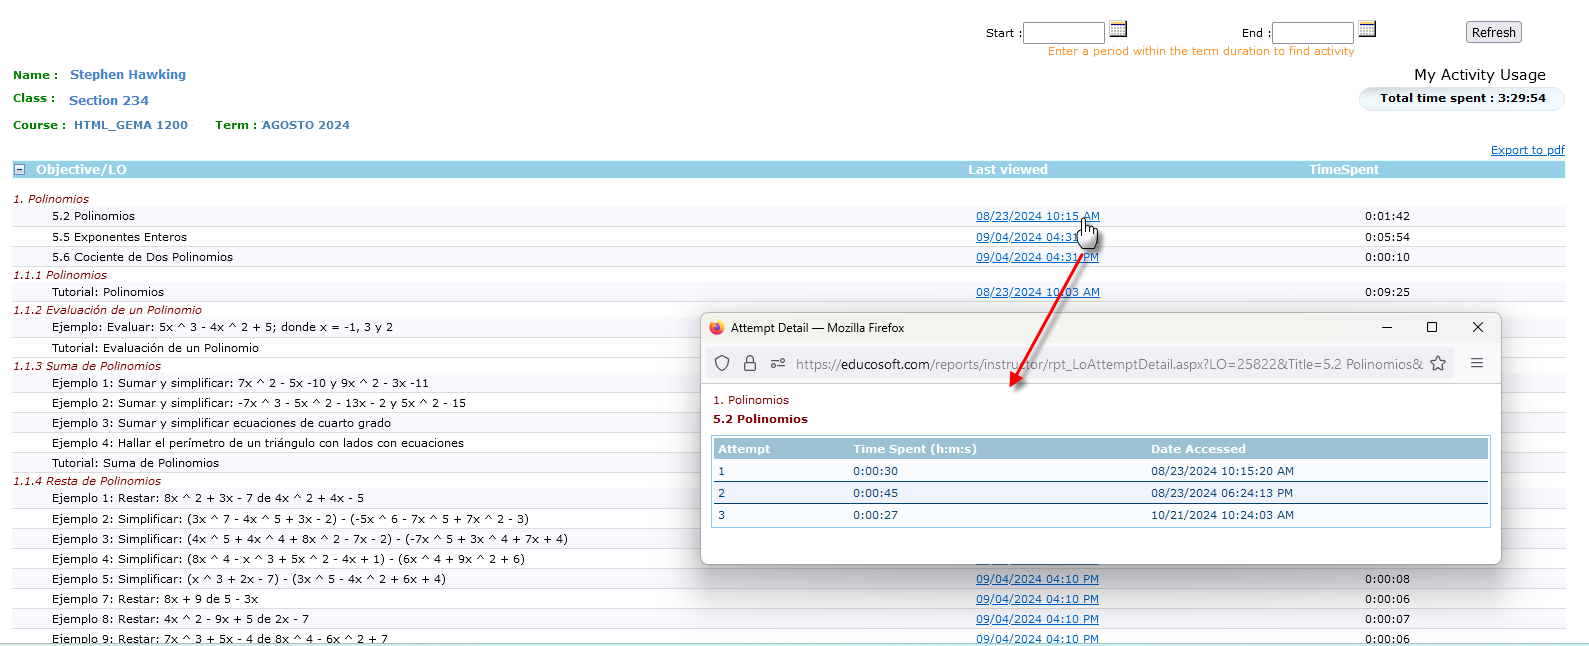Viewport: 1589px width, 646px height.
Task: Open Tutorial: Polinomios last viewed date link
Action: 1036,292
